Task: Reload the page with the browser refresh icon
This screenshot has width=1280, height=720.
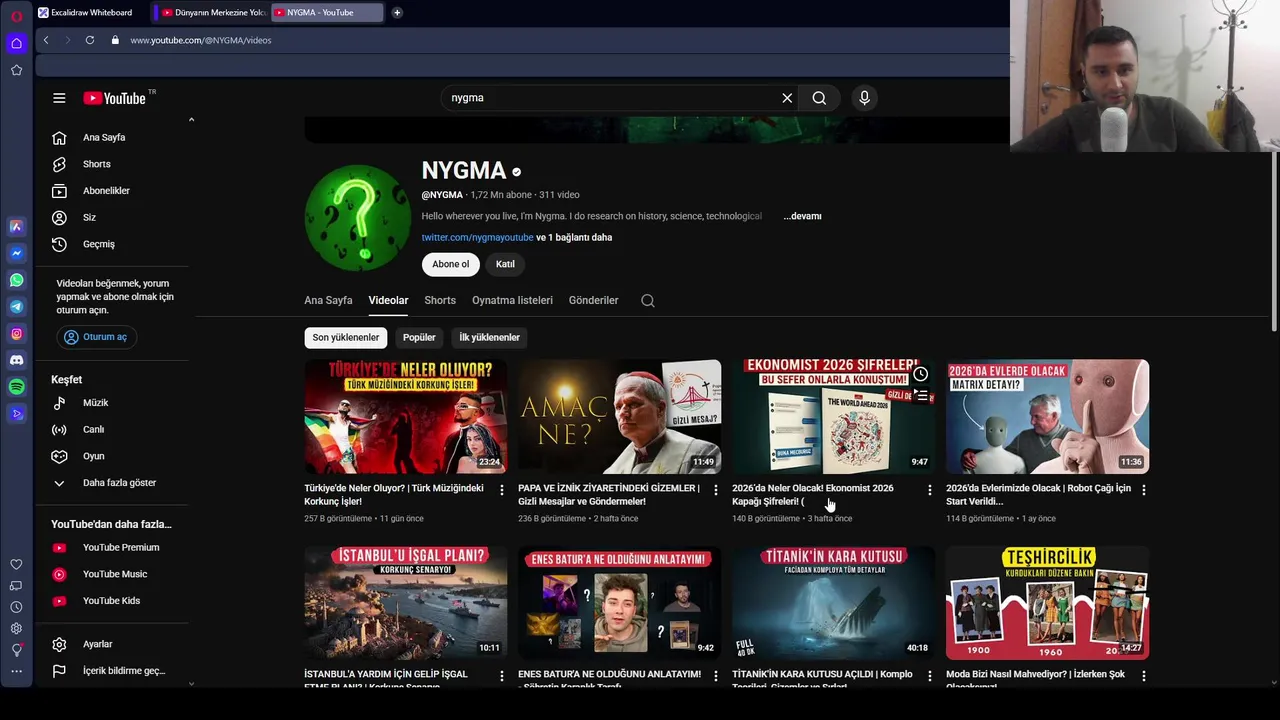Action: pyautogui.click(x=90, y=40)
